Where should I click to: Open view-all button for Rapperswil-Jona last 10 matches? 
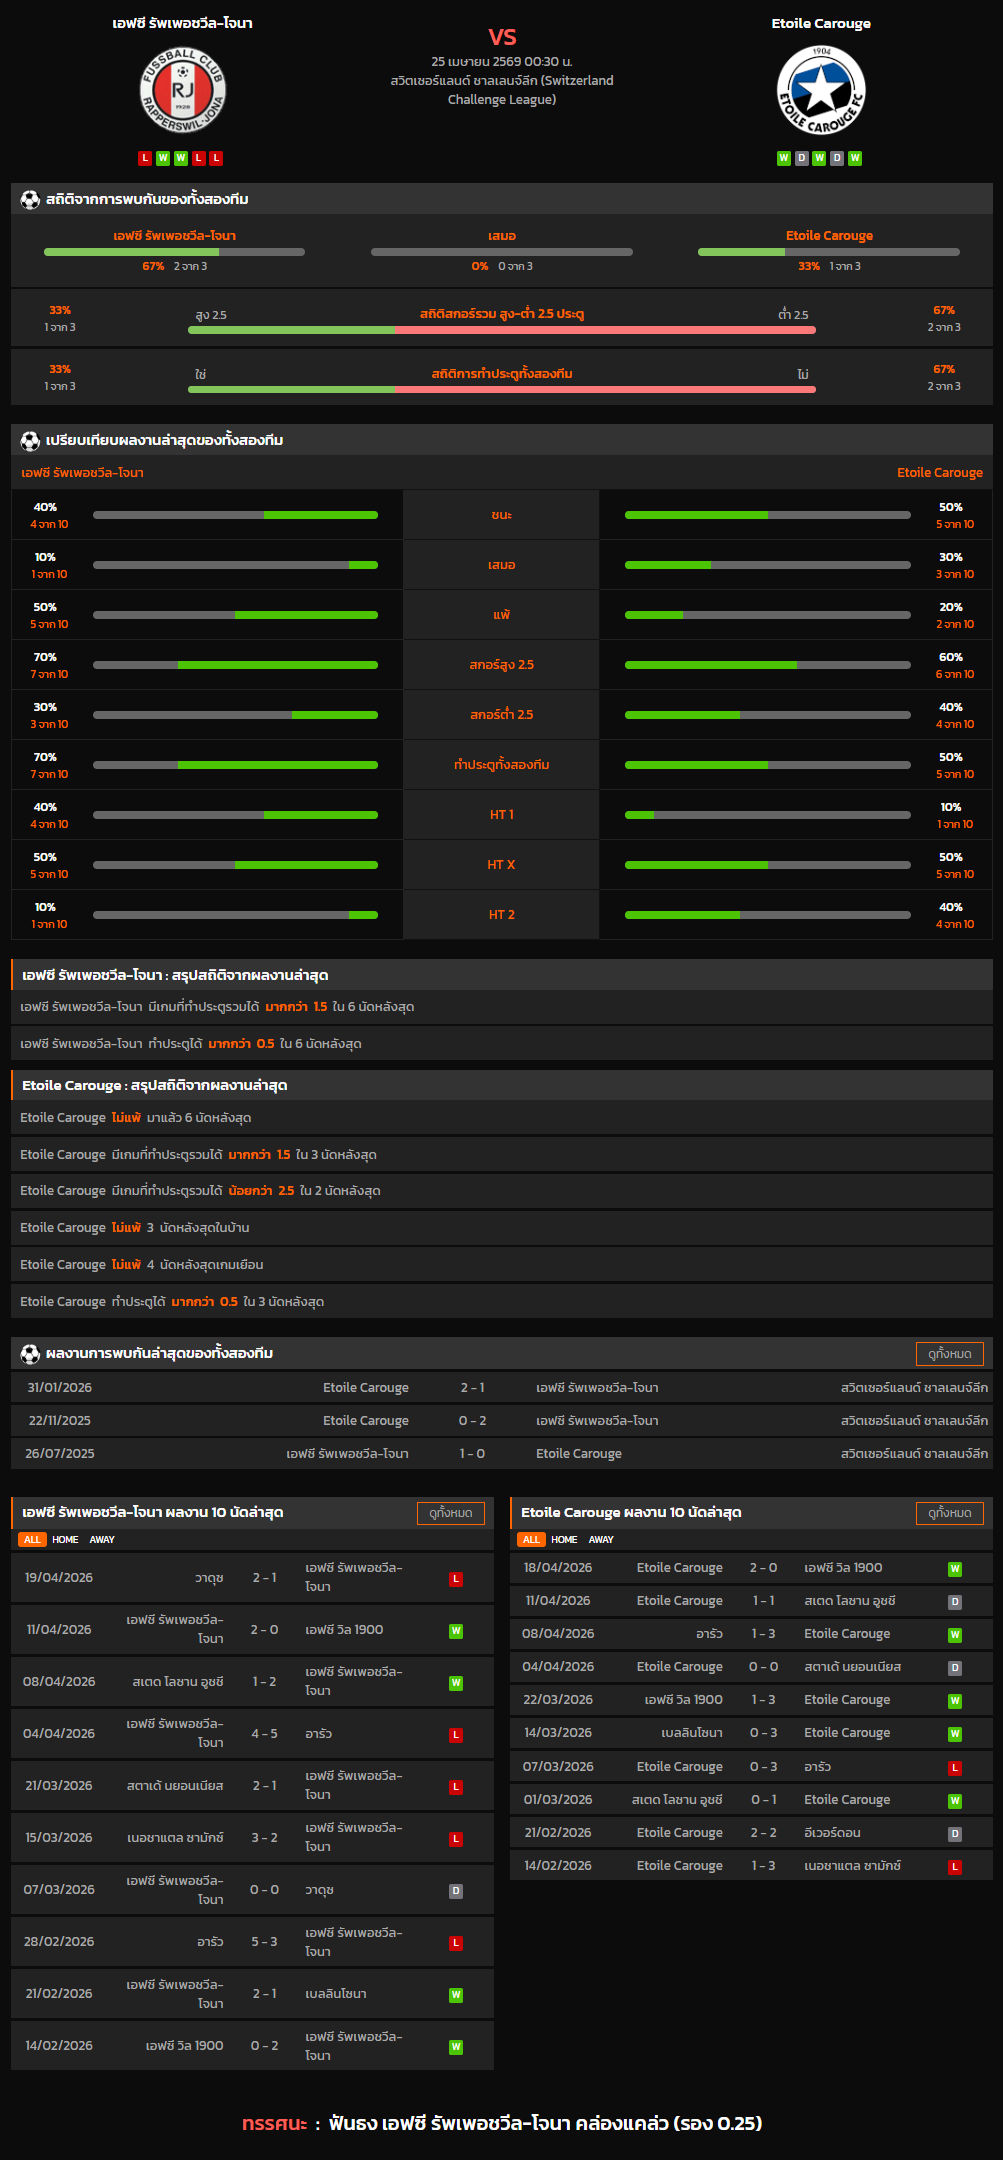[x=450, y=1513]
